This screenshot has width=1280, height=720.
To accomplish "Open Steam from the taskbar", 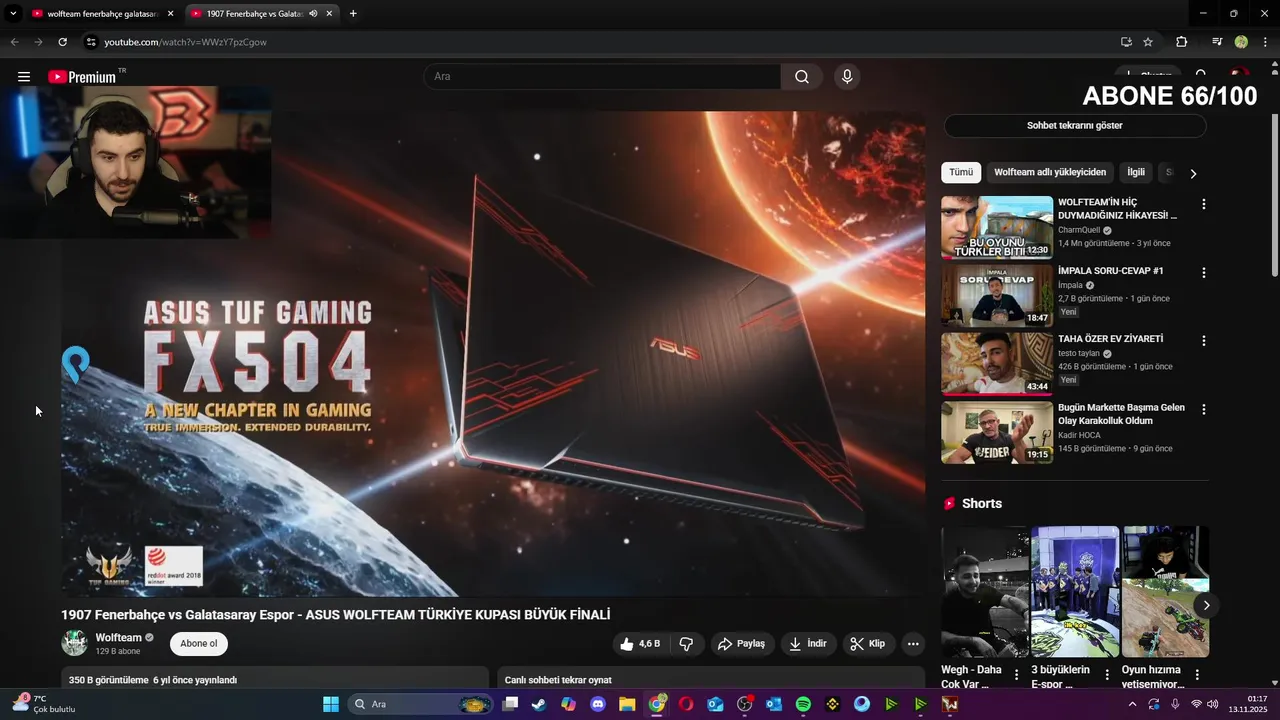I will click(x=539, y=704).
